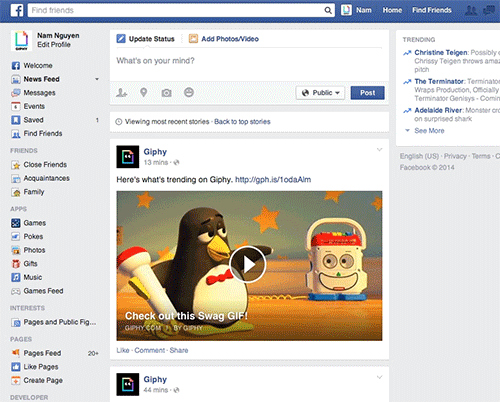Open options chevron on the 44 mins Giphy post

379,377
